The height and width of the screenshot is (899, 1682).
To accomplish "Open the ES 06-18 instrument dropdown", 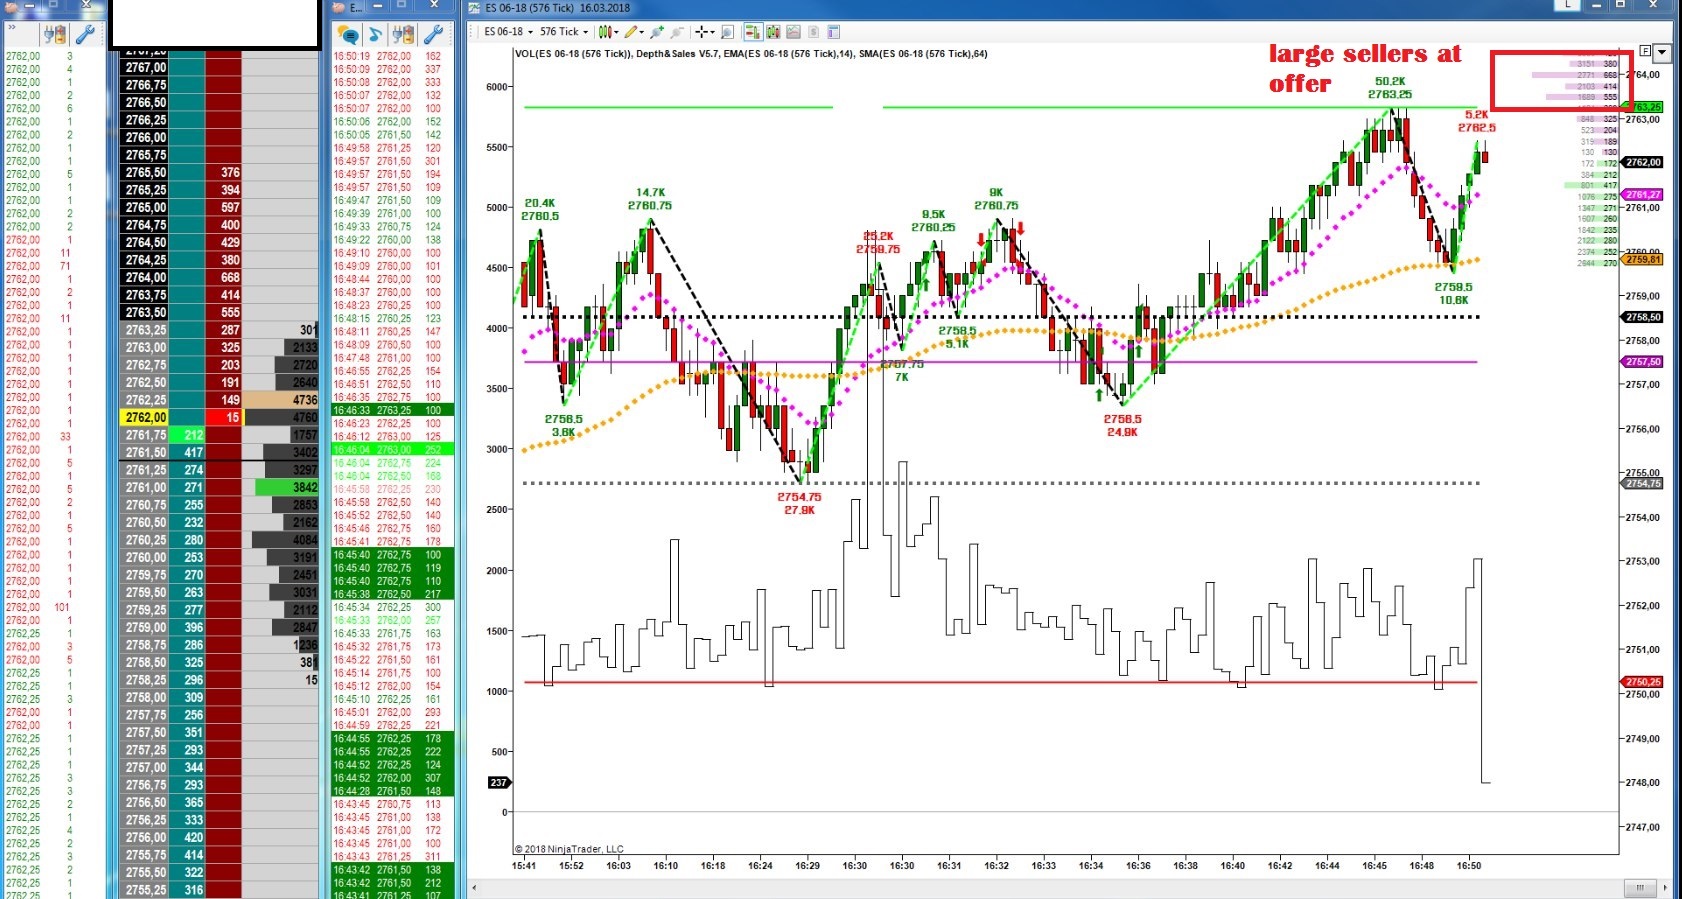I will coord(508,32).
